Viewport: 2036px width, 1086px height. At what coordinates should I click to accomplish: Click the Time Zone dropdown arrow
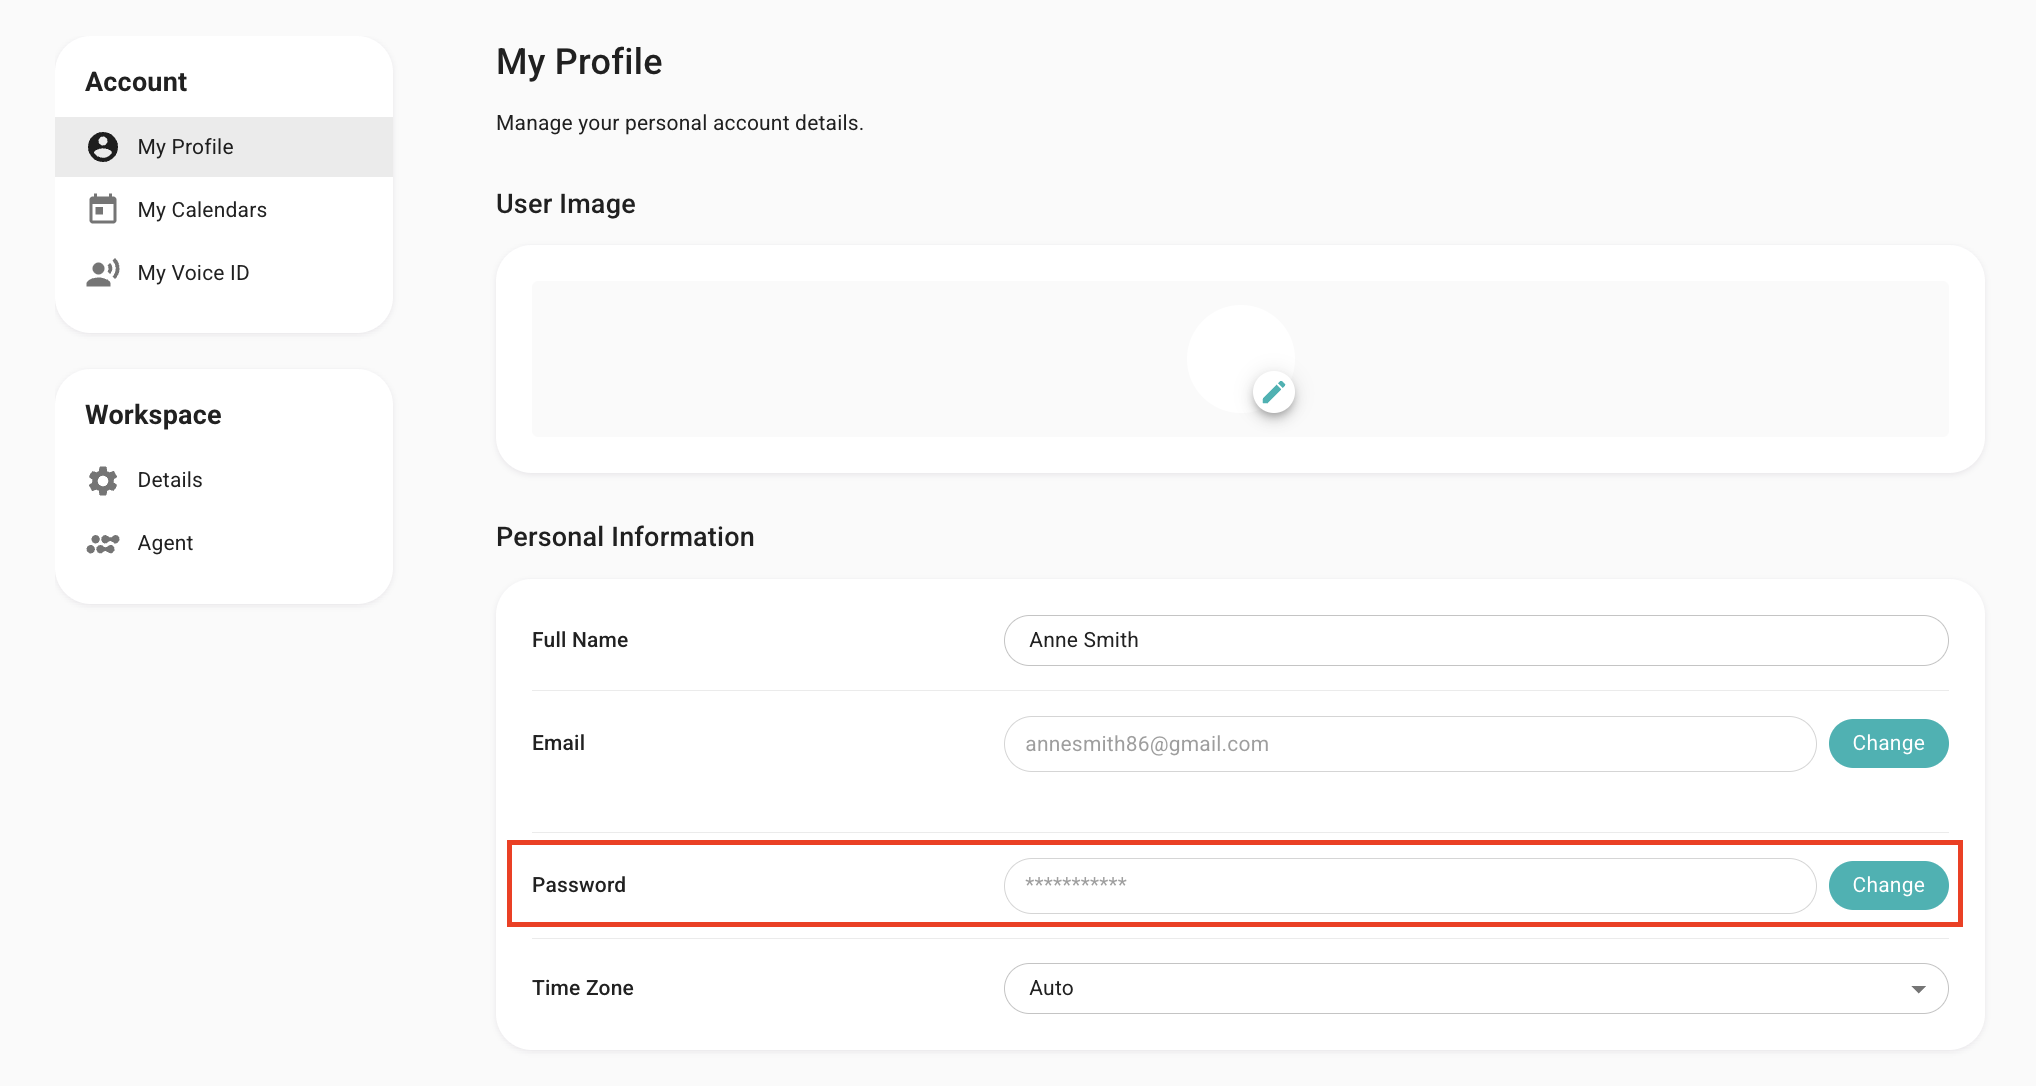(x=1918, y=989)
